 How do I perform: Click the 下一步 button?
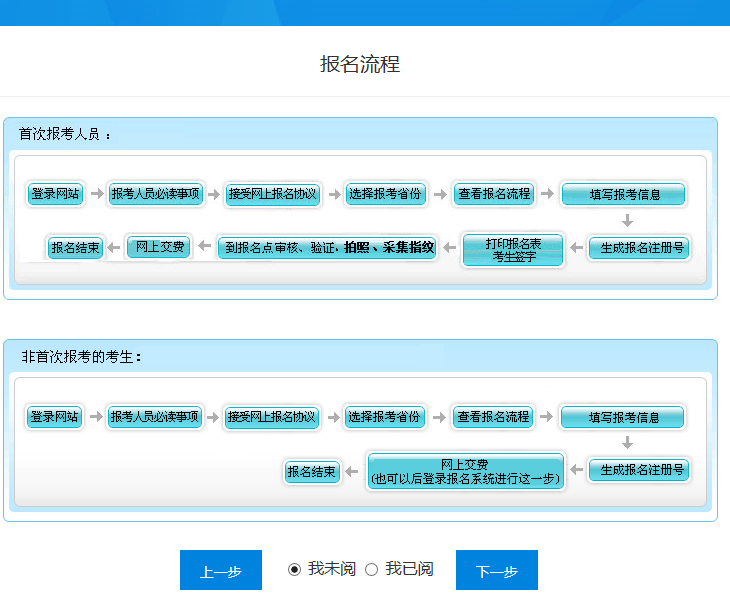tap(496, 571)
